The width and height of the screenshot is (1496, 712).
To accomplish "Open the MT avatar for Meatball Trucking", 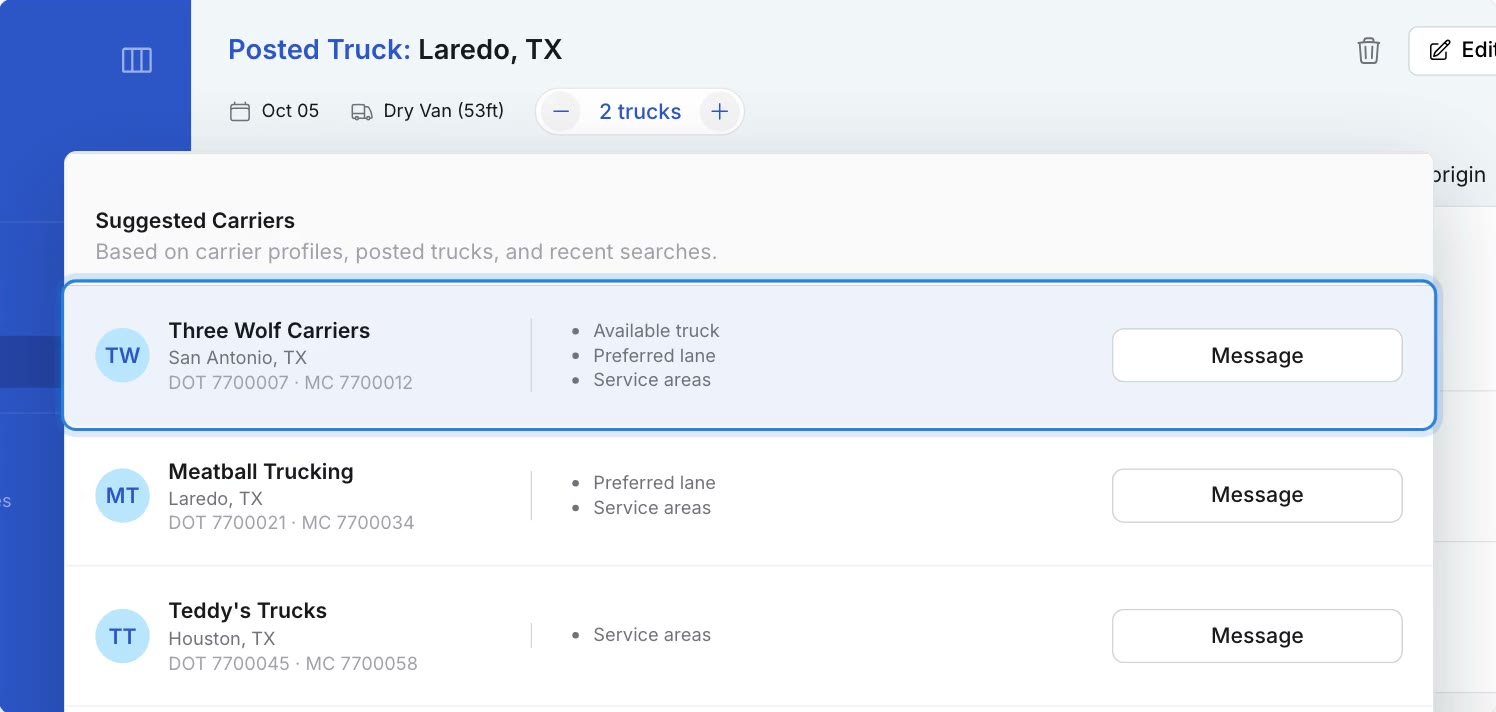I will point(122,495).
